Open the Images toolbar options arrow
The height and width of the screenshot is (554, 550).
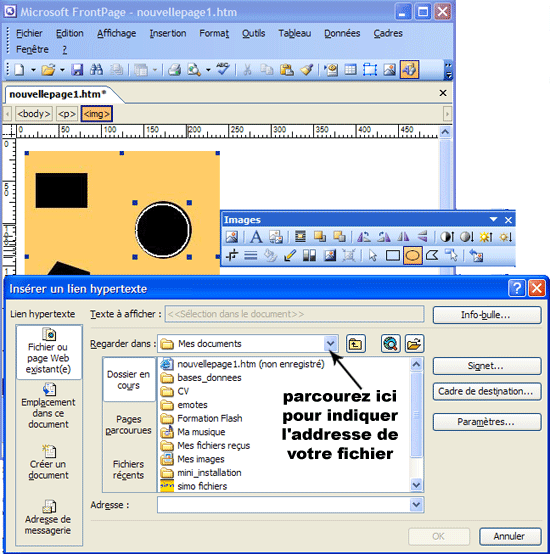click(493, 220)
